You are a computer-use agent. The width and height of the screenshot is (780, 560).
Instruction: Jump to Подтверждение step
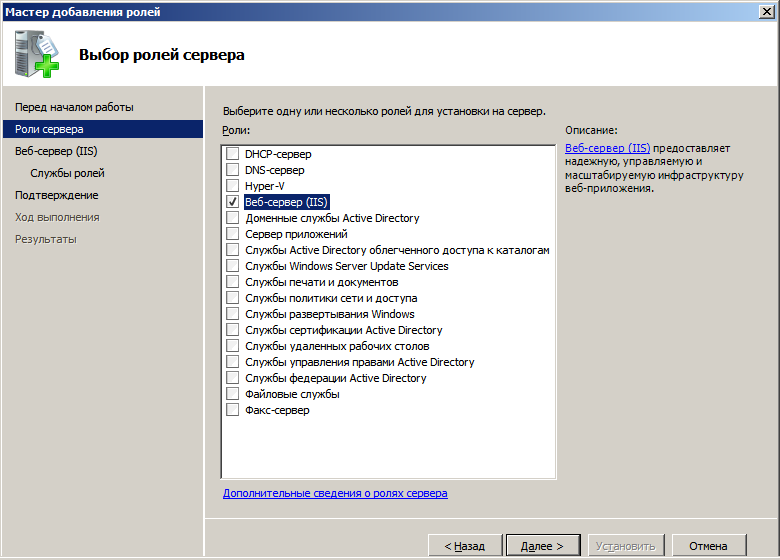click(57, 195)
